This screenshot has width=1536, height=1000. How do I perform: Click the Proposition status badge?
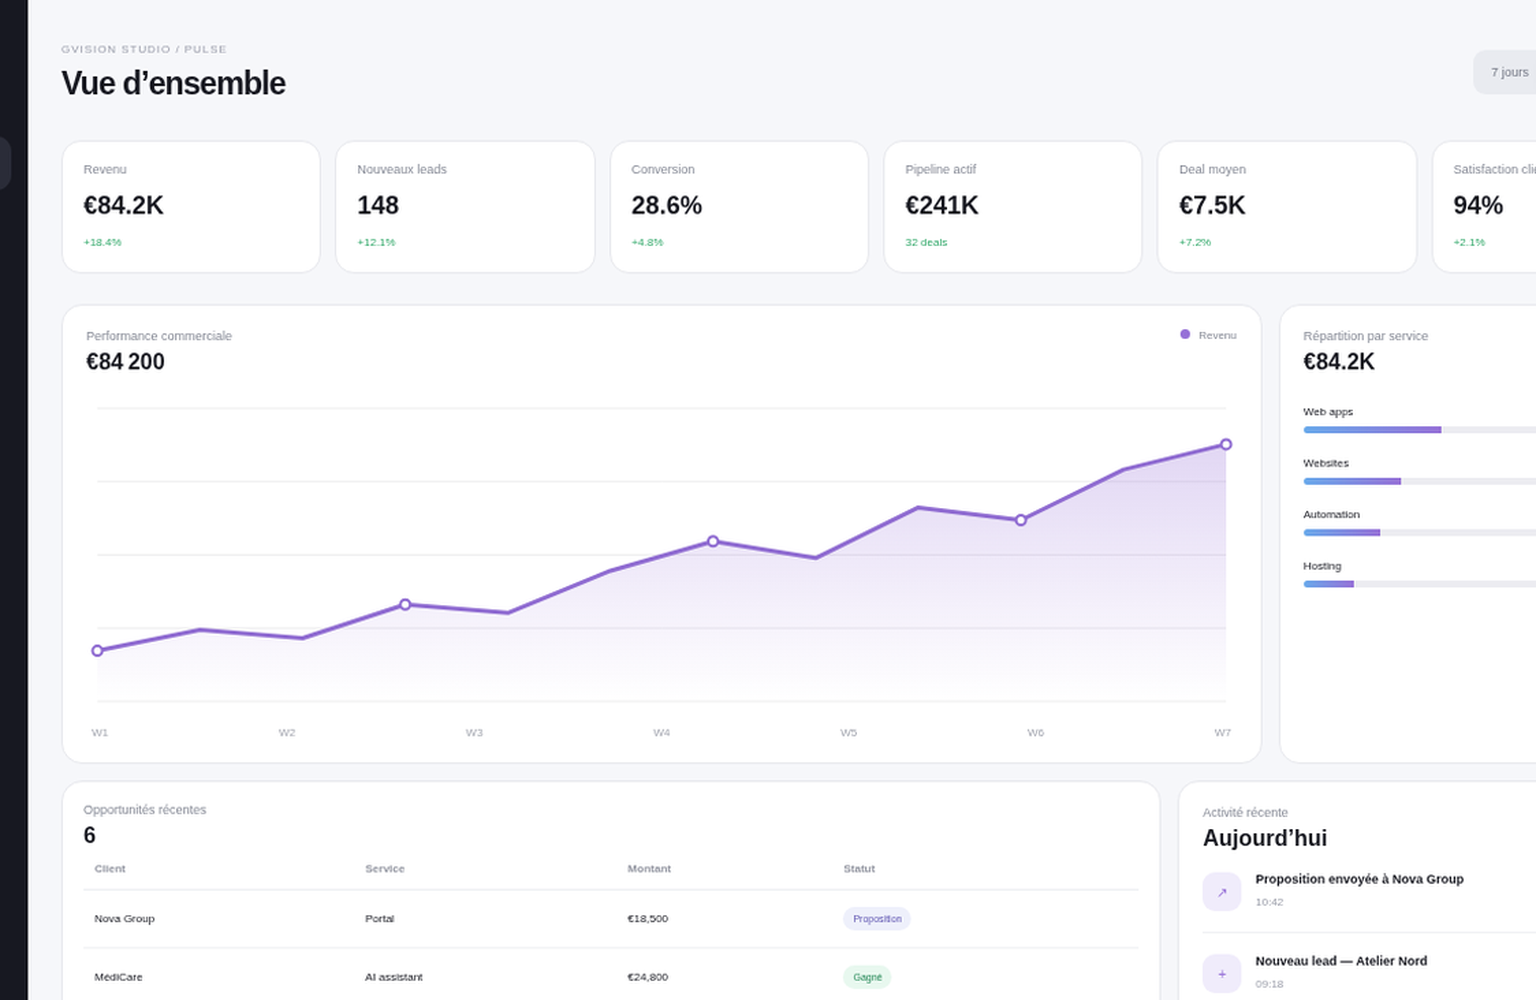coord(877,919)
